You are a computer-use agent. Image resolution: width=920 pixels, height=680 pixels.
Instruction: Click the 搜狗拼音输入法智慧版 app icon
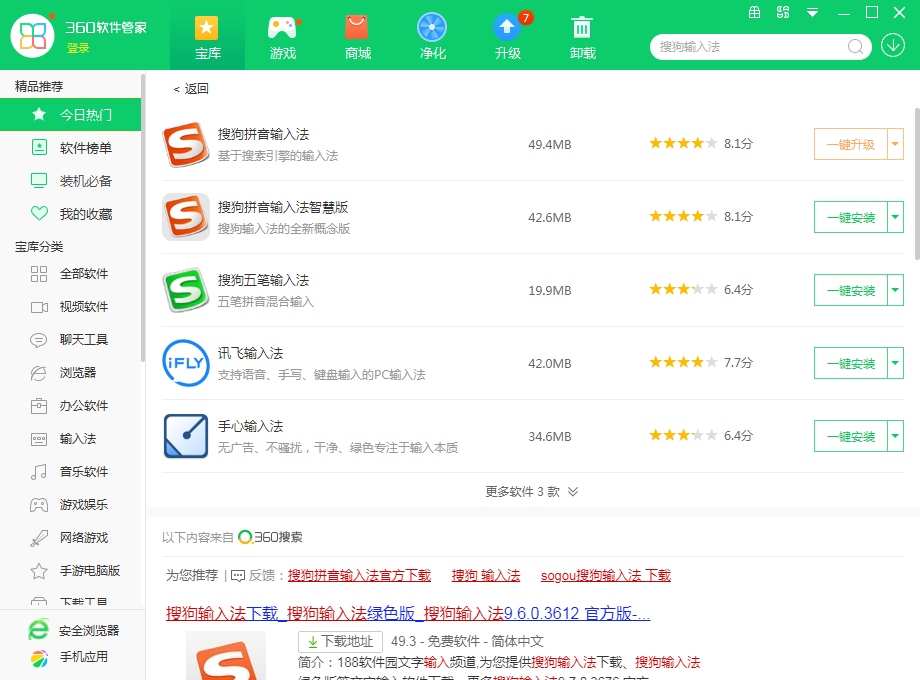185,216
